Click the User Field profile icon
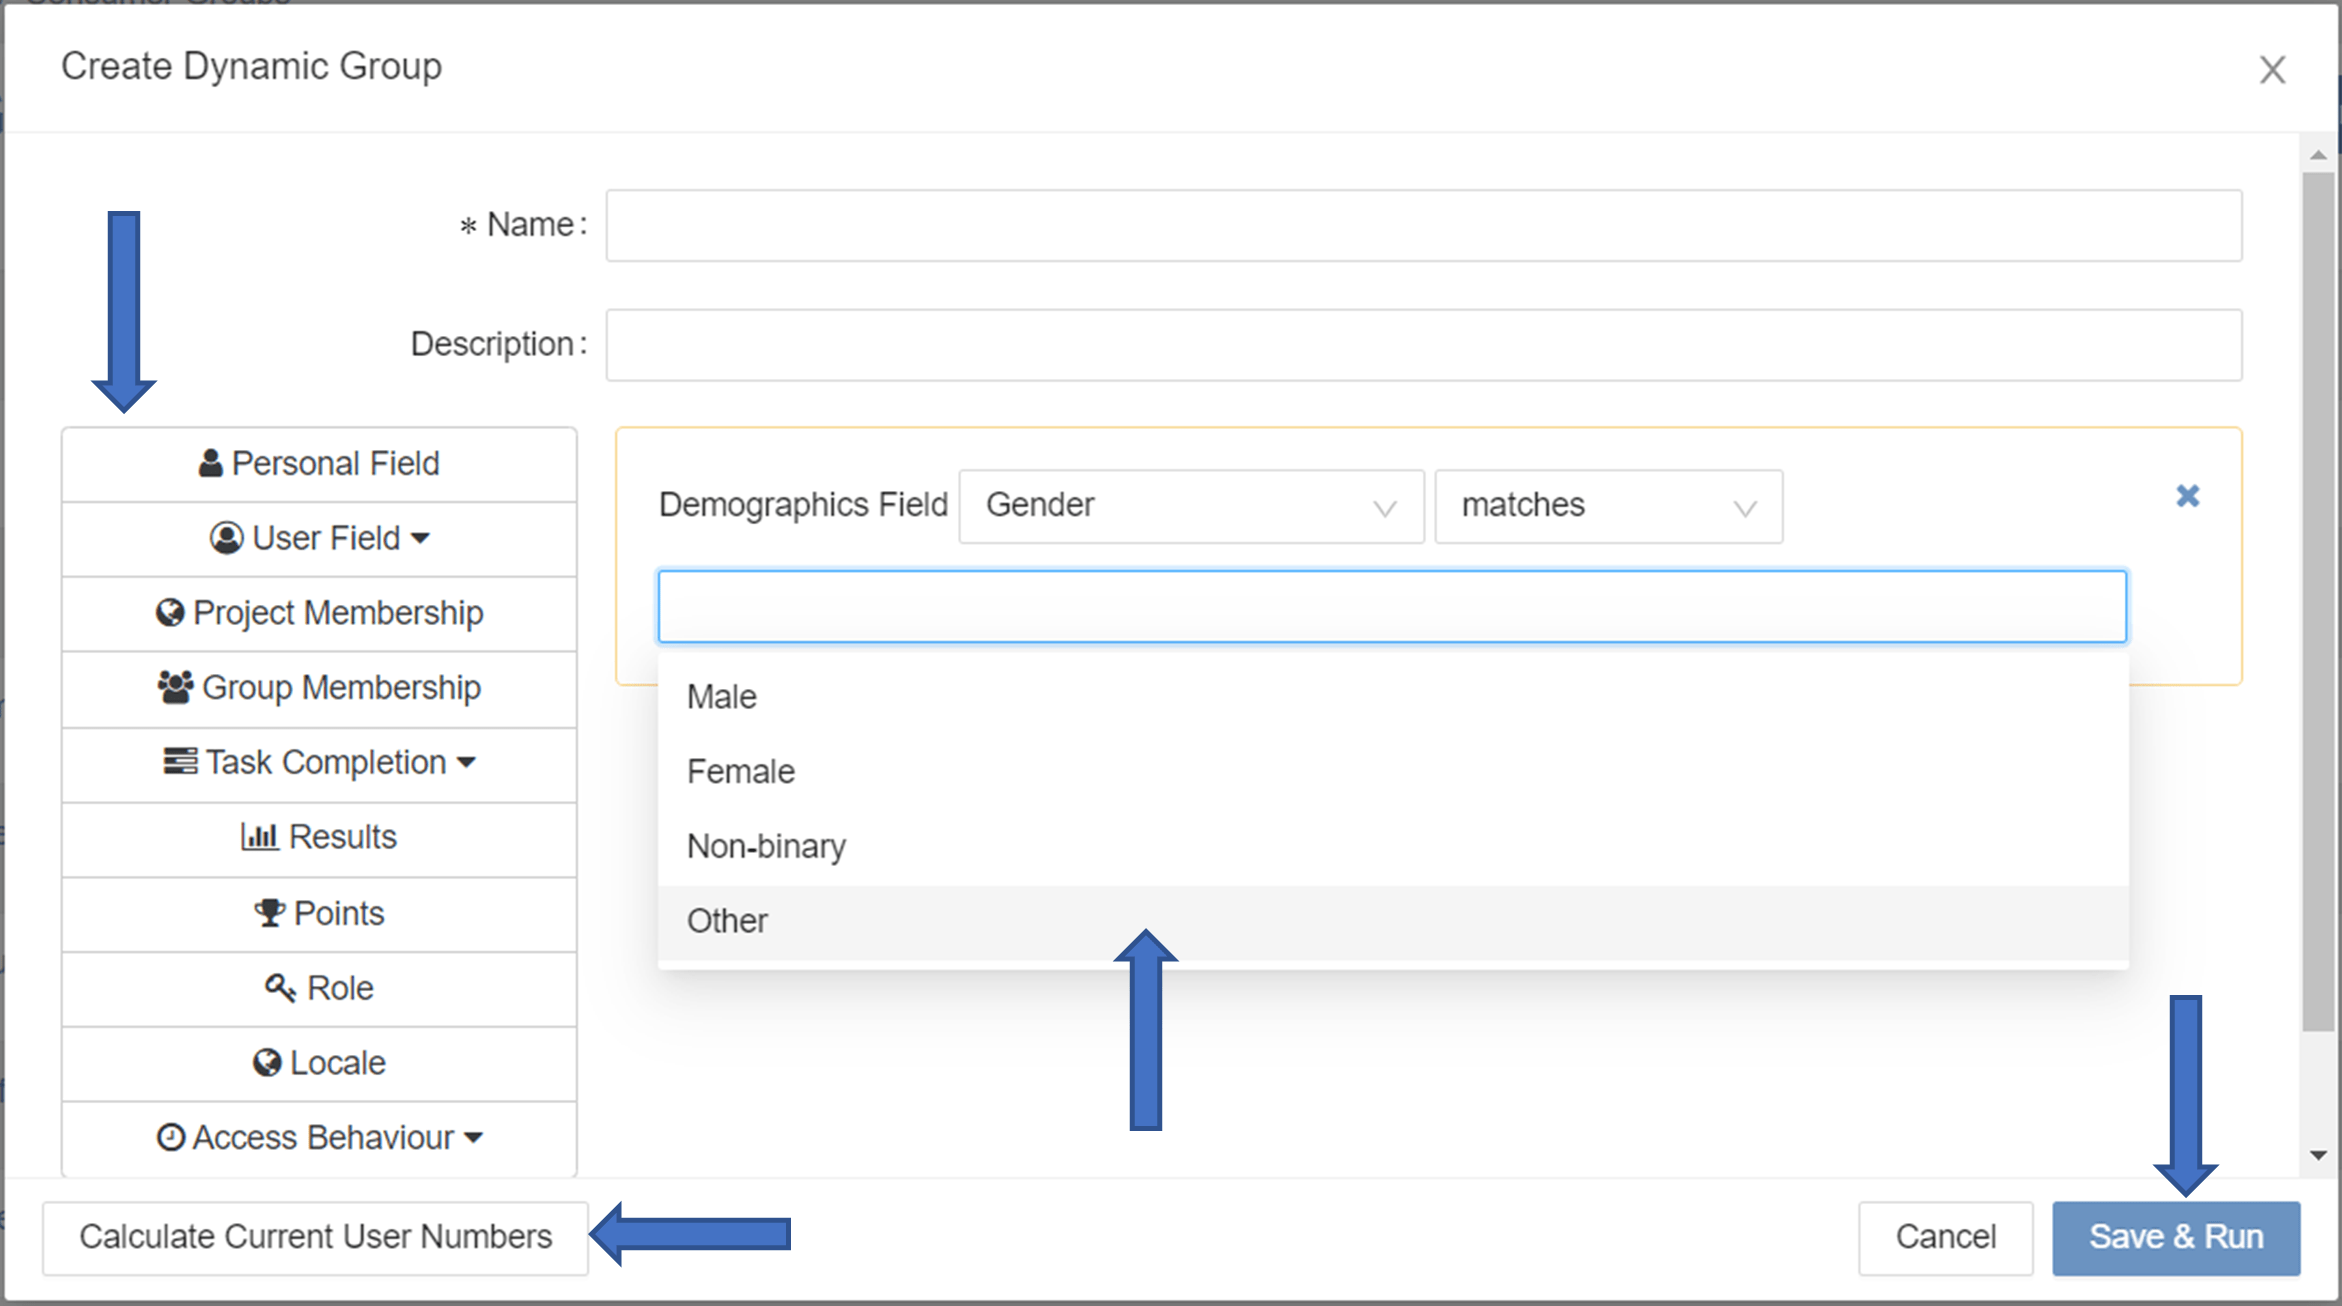2342x1306 pixels. [228, 537]
